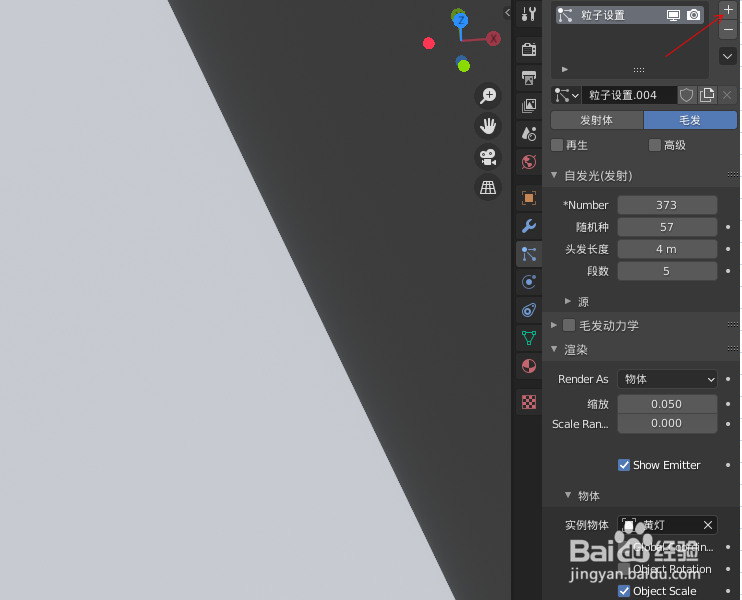
Task: Add a new particle system slot
Action: [x=728, y=10]
